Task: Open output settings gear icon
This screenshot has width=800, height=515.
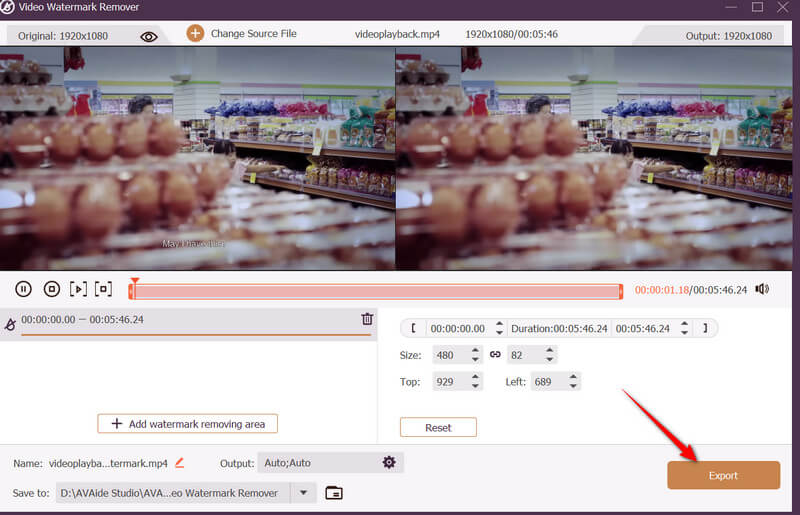Action: pos(389,463)
